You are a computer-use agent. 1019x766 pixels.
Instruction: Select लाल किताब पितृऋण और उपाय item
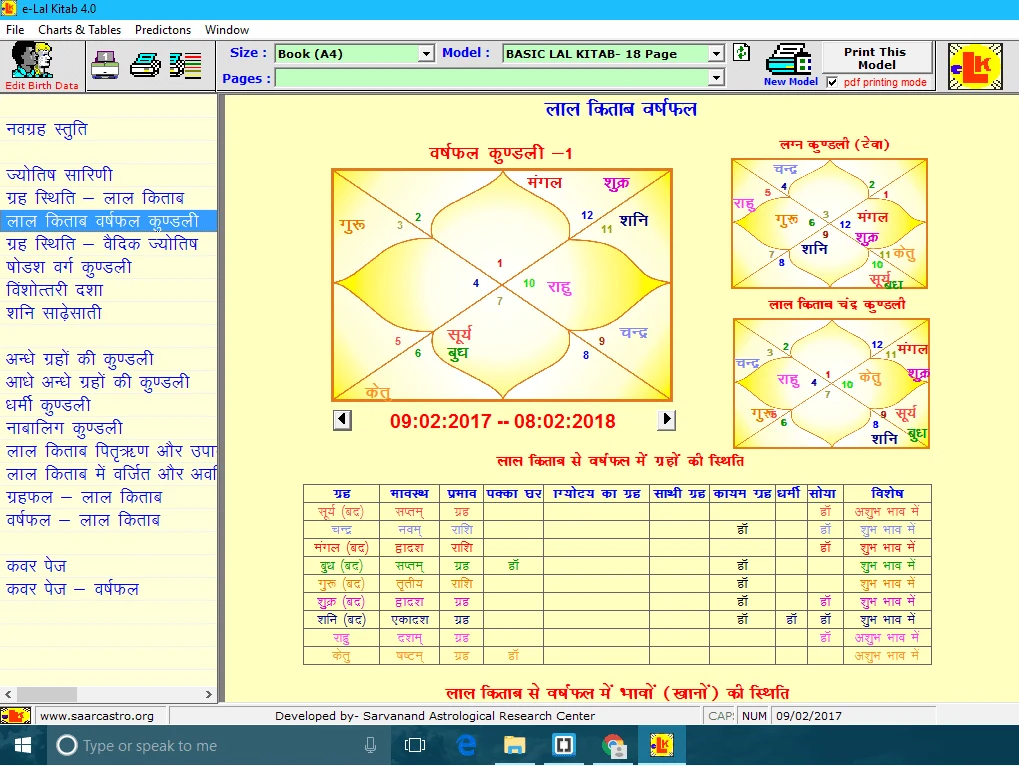point(109,451)
